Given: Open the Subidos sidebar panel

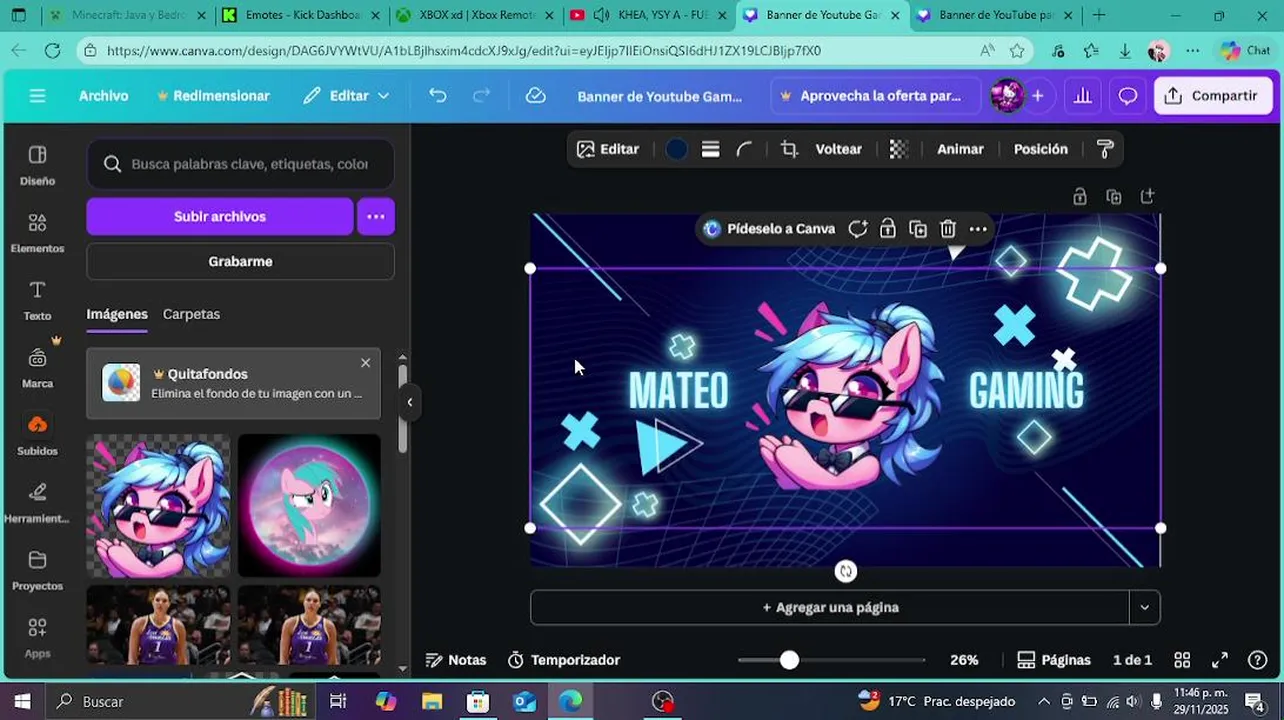Looking at the screenshot, I should pyautogui.click(x=37, y=435).
